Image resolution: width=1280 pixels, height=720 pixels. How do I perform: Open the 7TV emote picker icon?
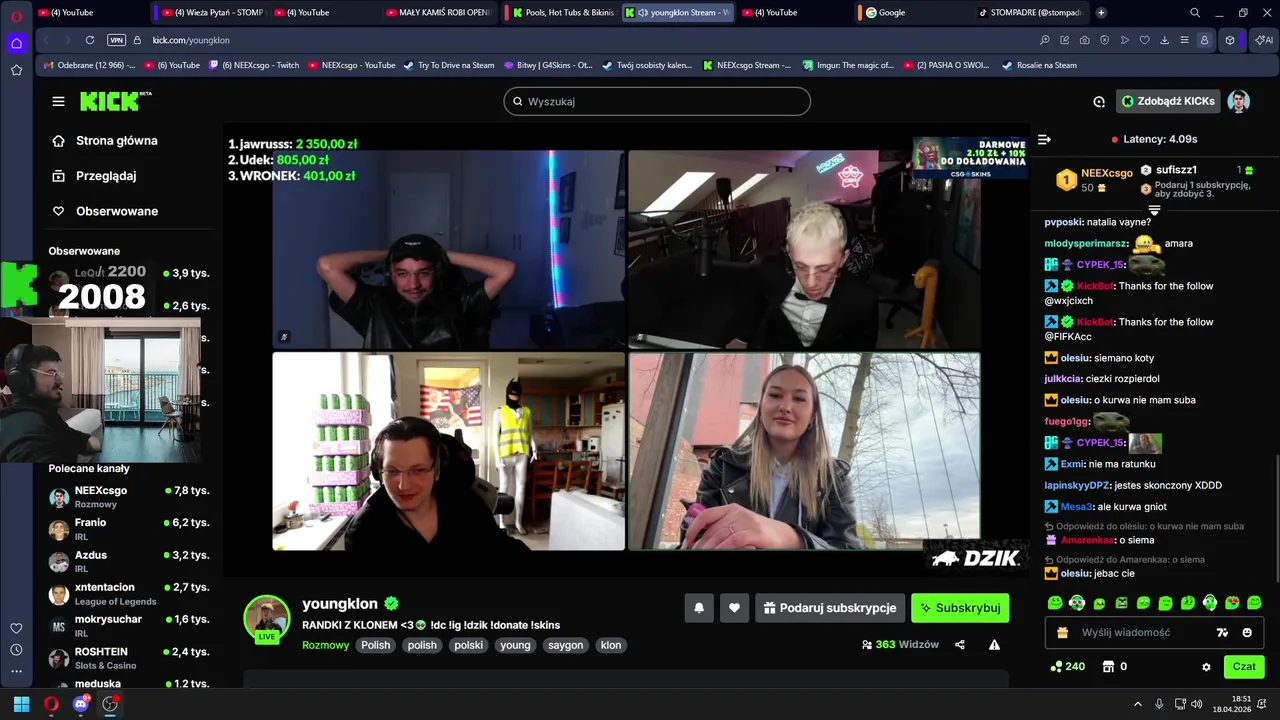coord(1221,632)
